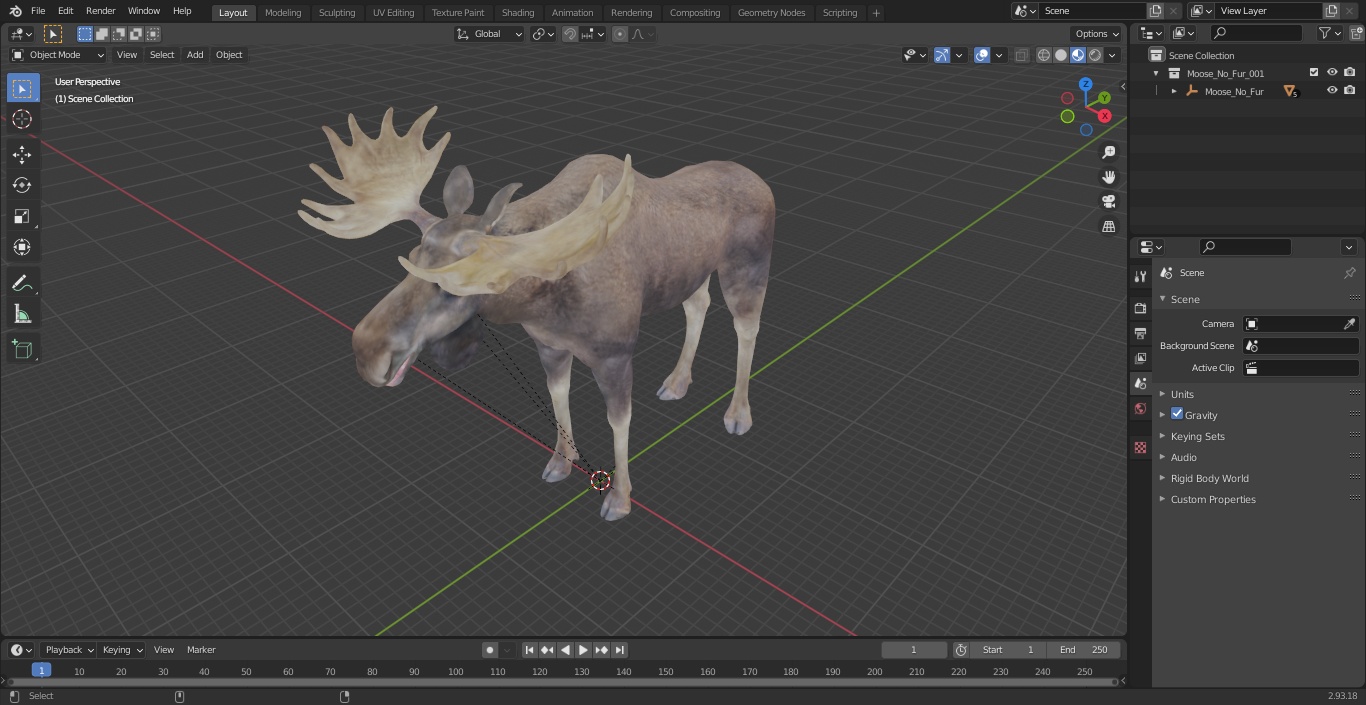The image size is (1366, 705).
Task: Activate the Rotate tool
Action: 22,185
